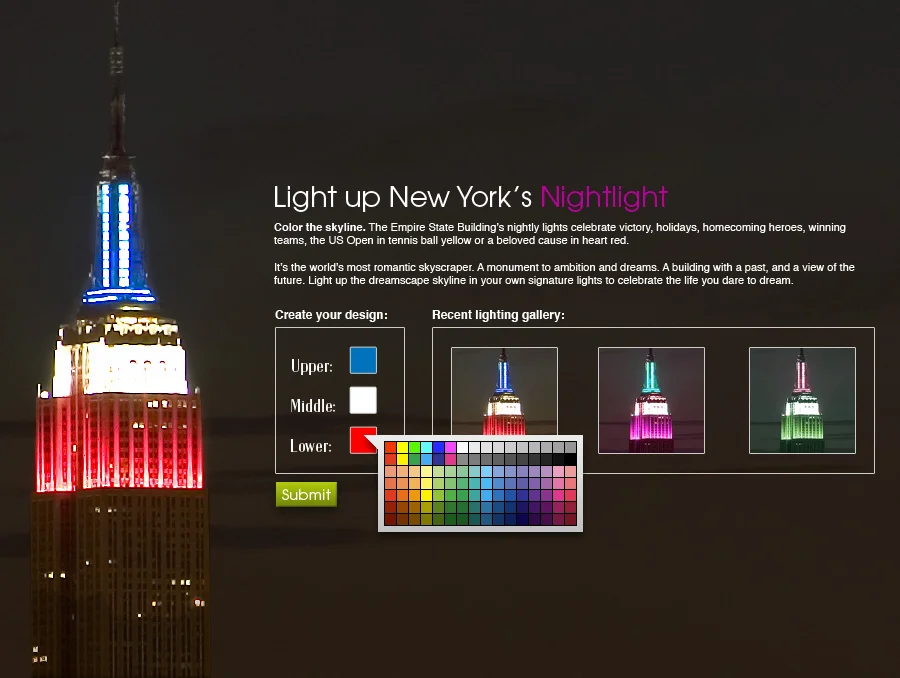Open gallery thumbnail with teal spire and magenta base

click(651, 400)
